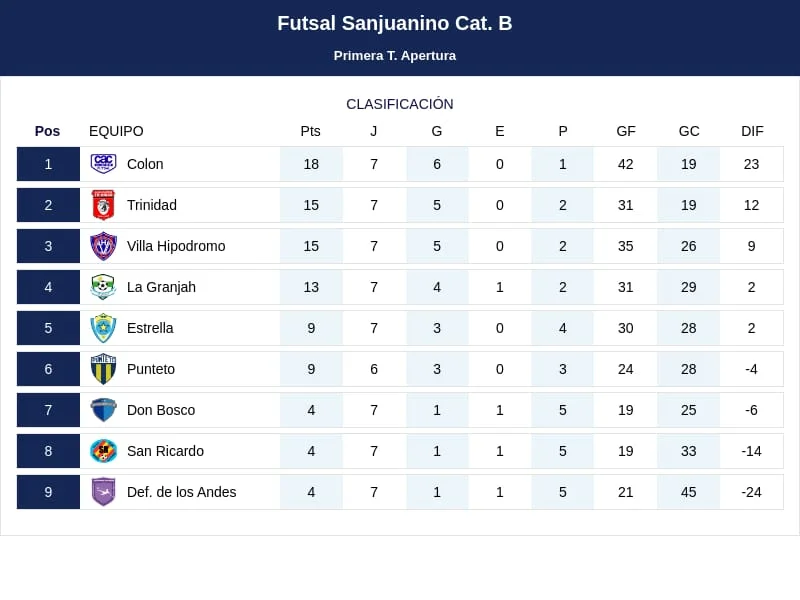Click the Villa Hipodromo crest icon
The image size is (800, 600).
pyautogui.click(x=103, y=246)
